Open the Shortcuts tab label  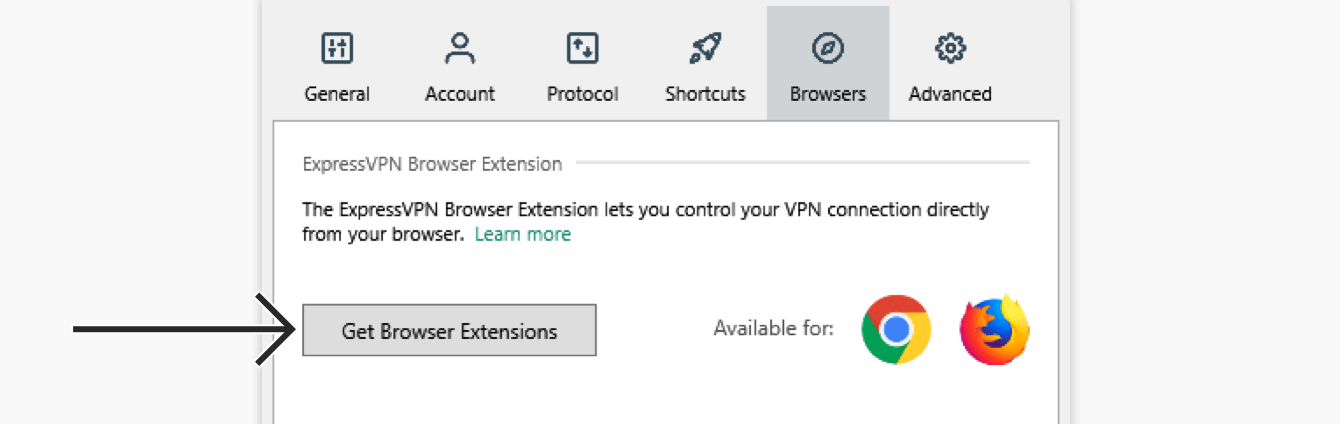click(705, 94)
